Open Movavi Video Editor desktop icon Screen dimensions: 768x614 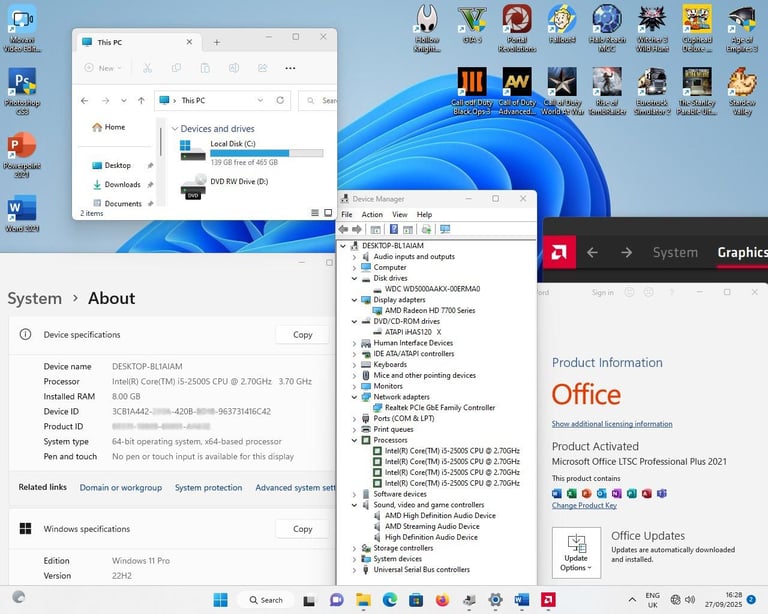click(22, 28)
